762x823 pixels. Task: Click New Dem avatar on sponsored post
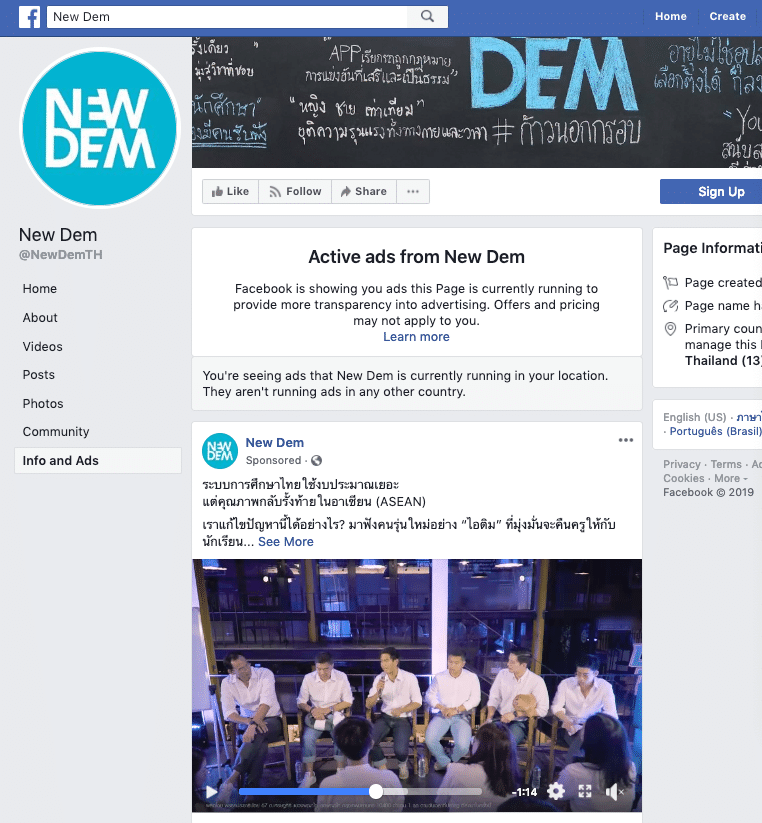point(220,451)
